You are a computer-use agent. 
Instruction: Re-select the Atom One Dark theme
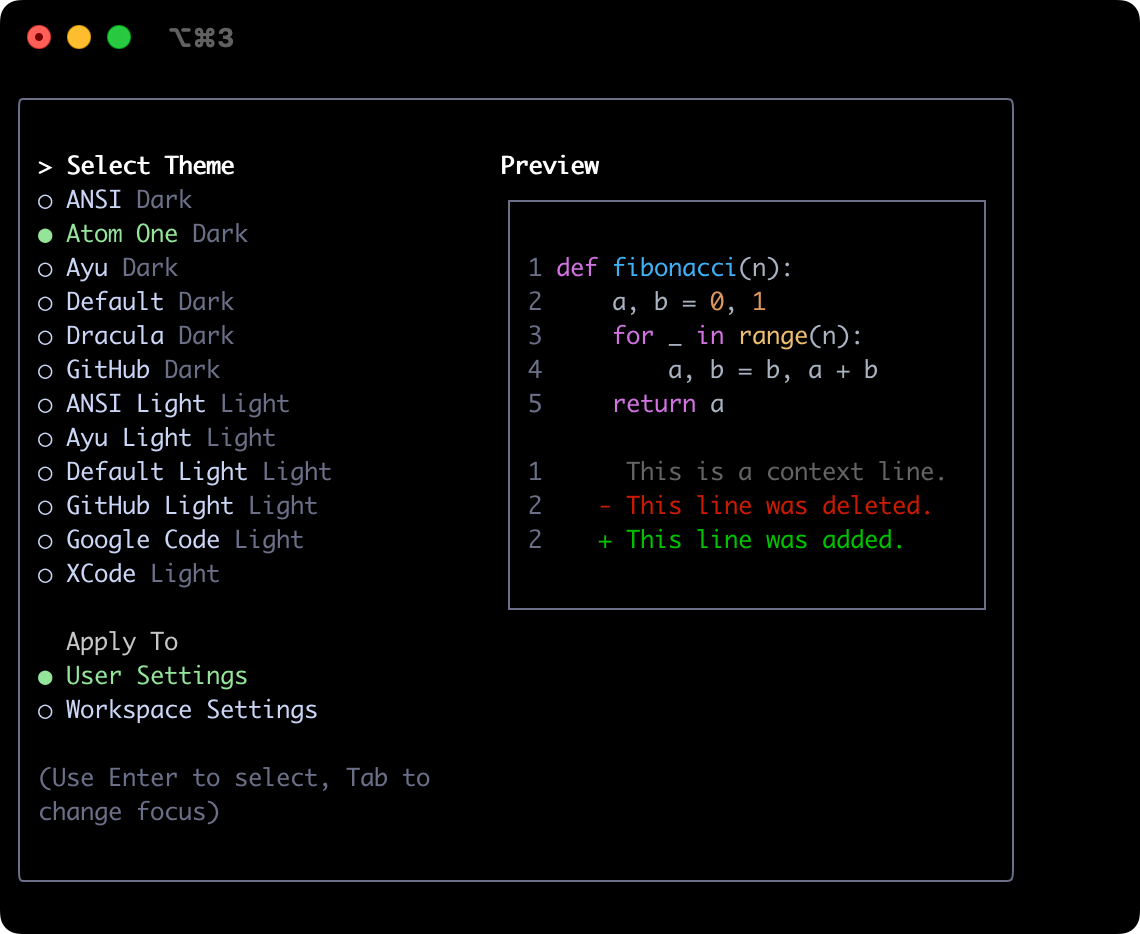point(120,233)
